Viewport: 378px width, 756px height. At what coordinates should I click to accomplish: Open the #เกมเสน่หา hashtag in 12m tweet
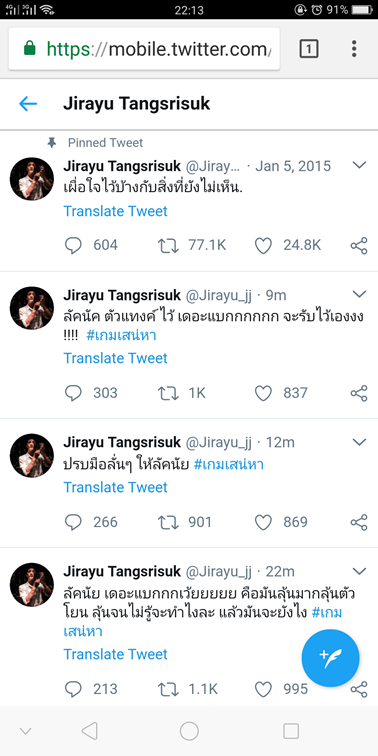tap(229, 465)
